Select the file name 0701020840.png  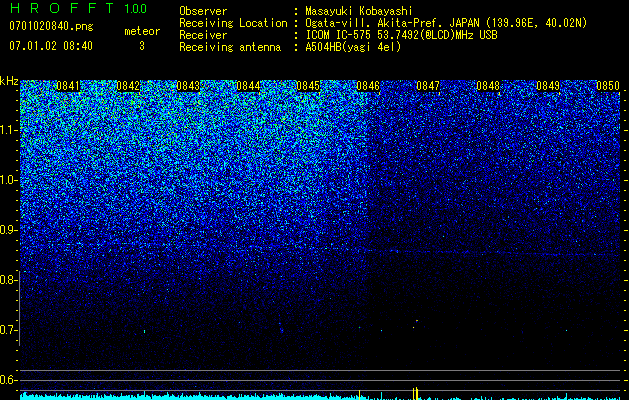pyautogui.click(x=51, y=26)
